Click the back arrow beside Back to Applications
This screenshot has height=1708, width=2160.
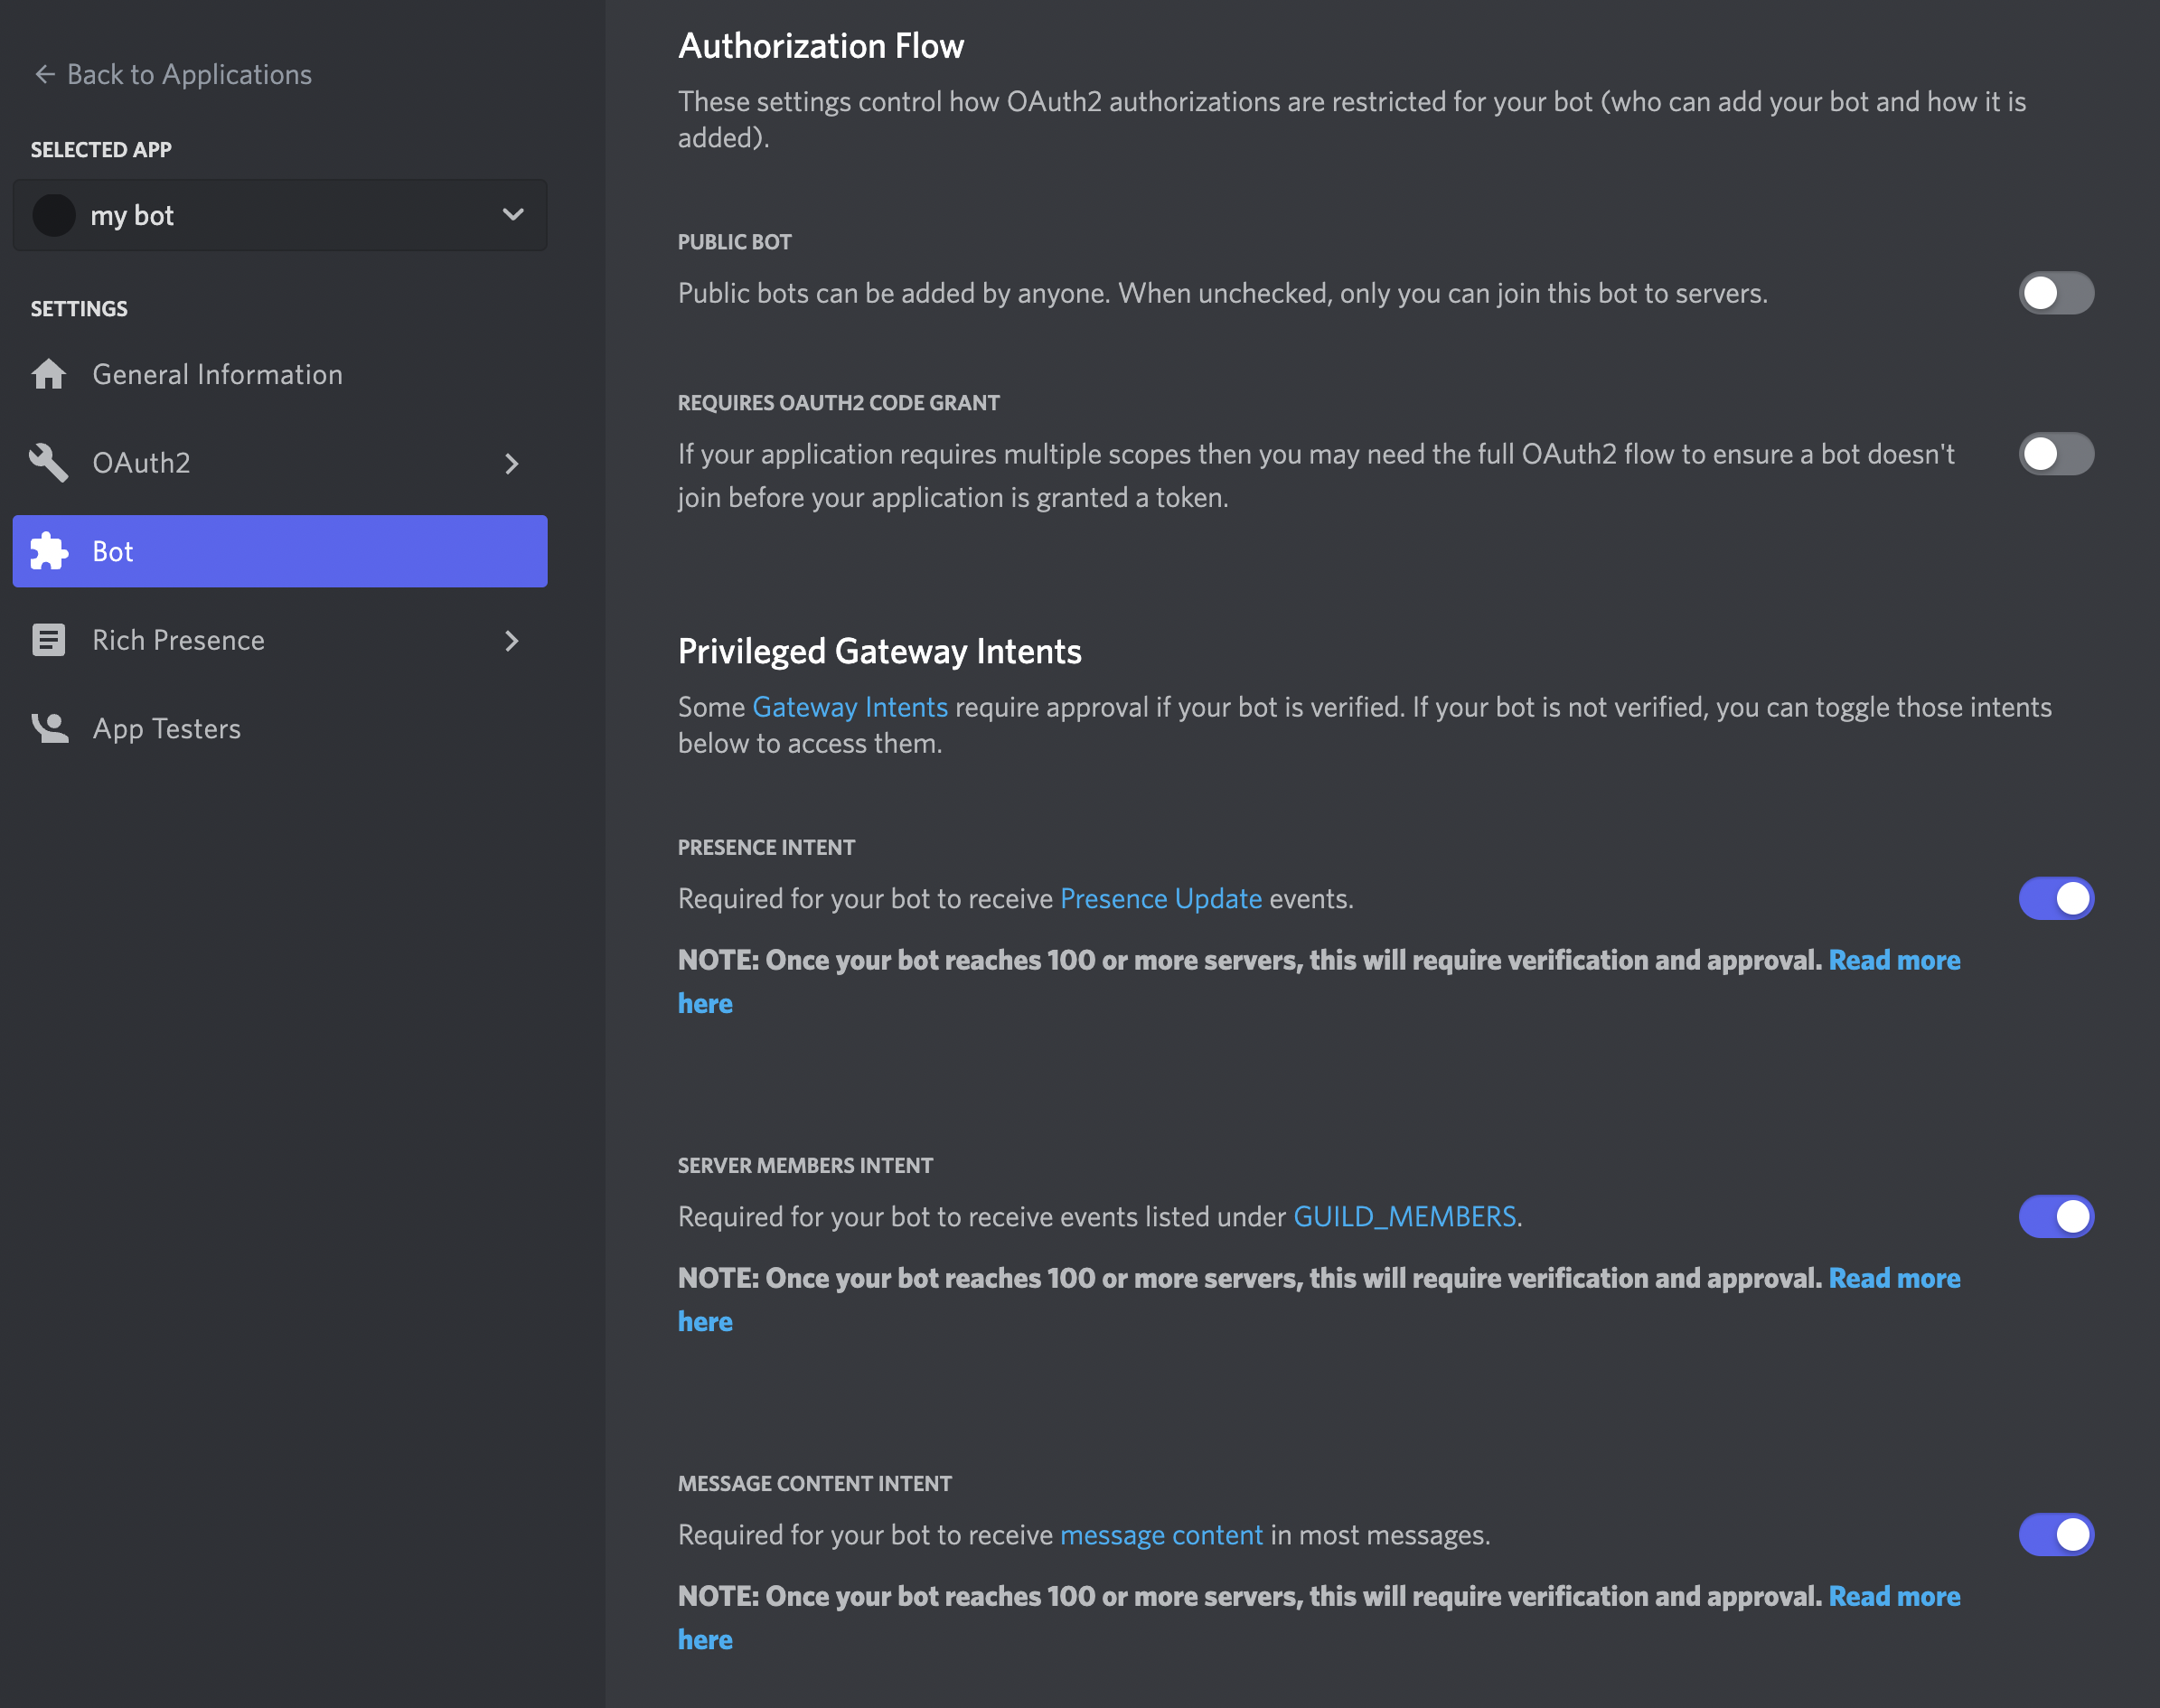44,74
